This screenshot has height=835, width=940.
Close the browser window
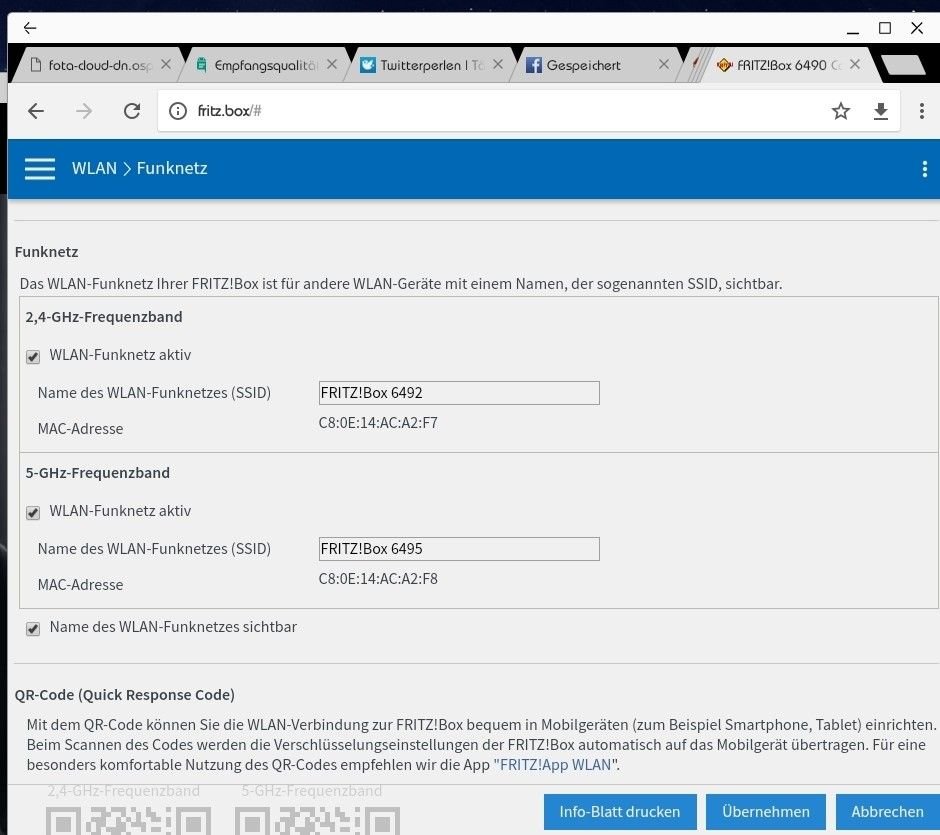point(917,28)
